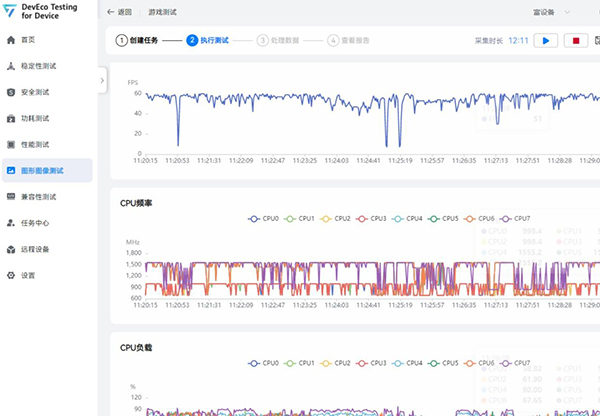Click the 性能测试 performance icon

point(11,144)
